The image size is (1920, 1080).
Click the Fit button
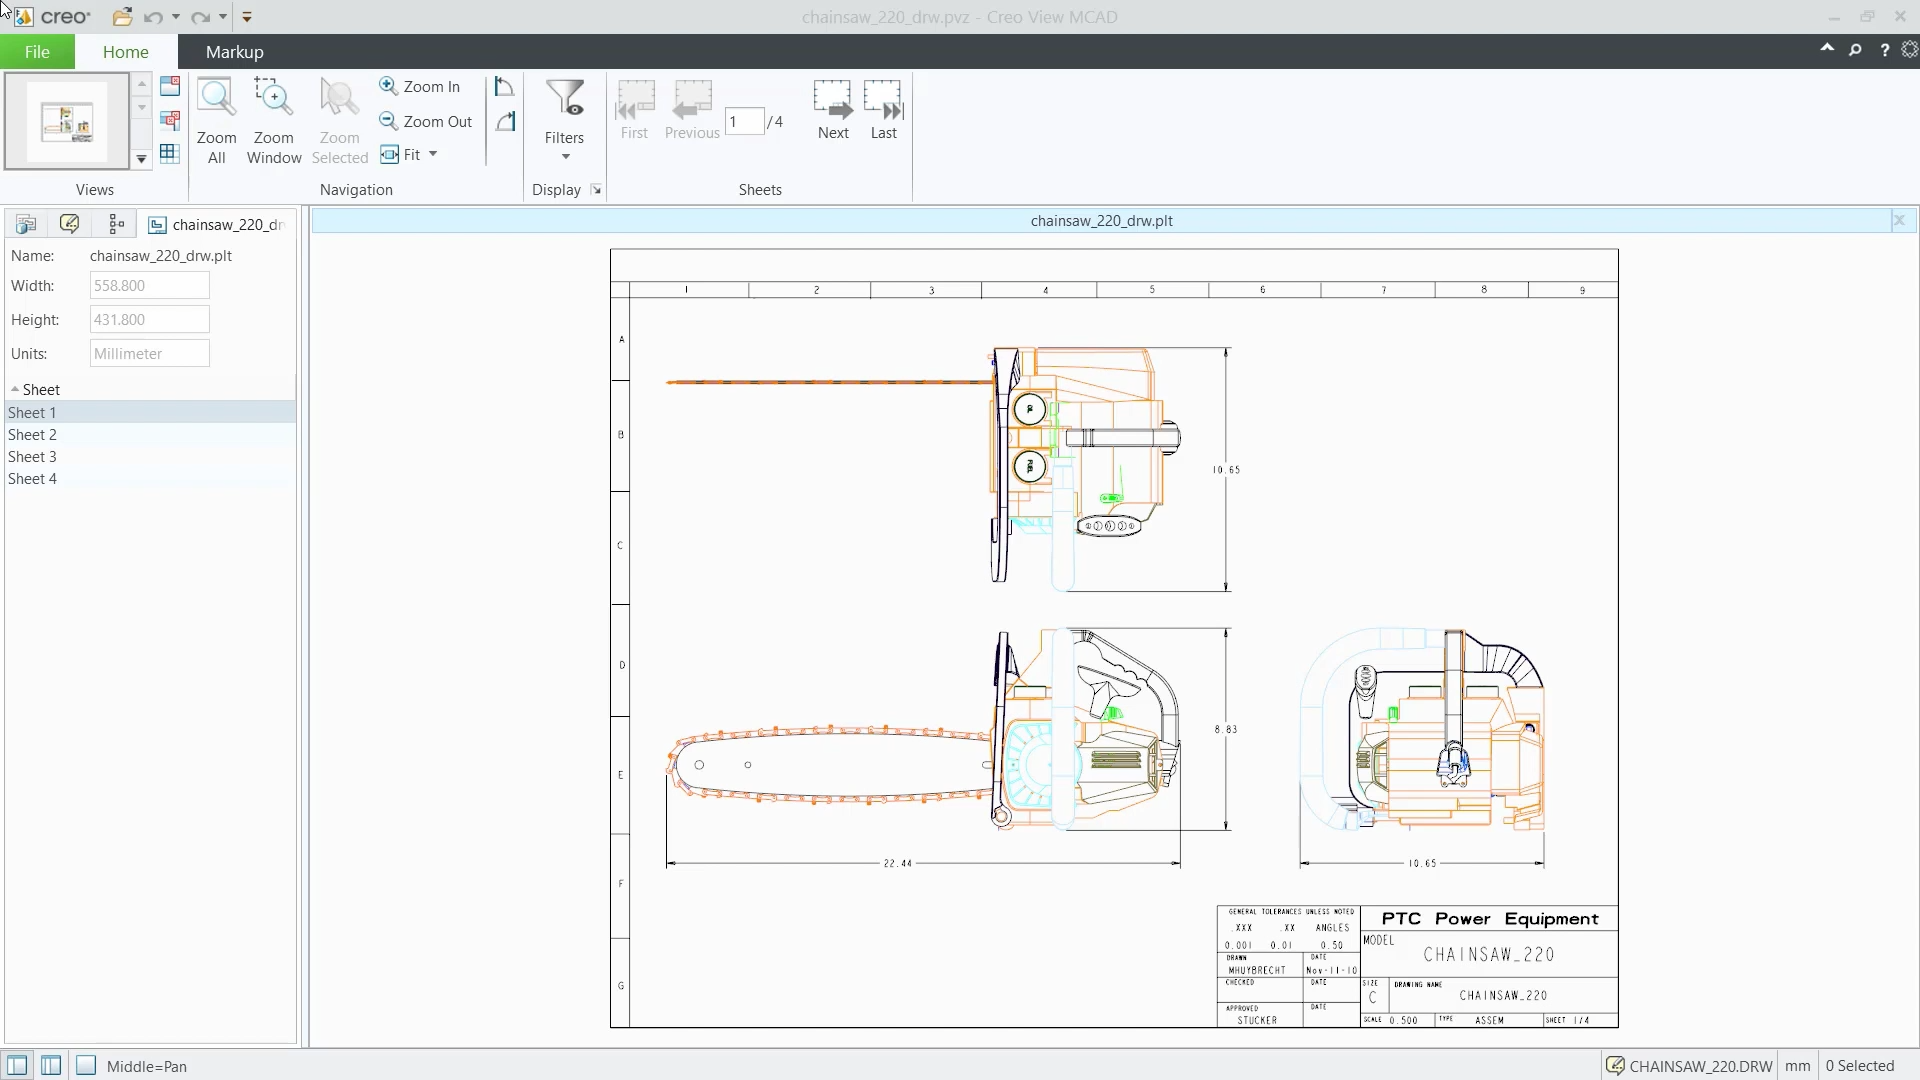point(401,155)
